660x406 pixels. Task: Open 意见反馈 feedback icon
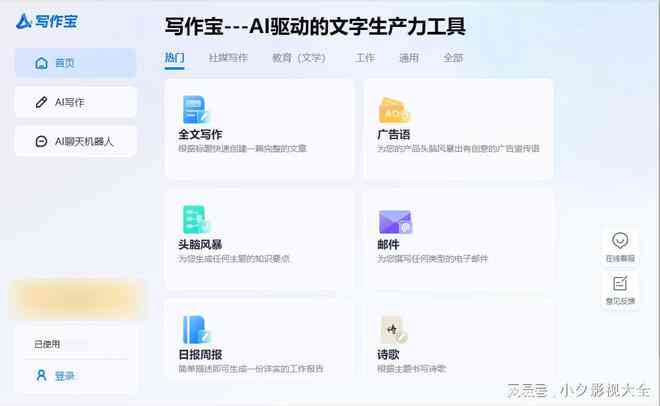pos(620,283)
